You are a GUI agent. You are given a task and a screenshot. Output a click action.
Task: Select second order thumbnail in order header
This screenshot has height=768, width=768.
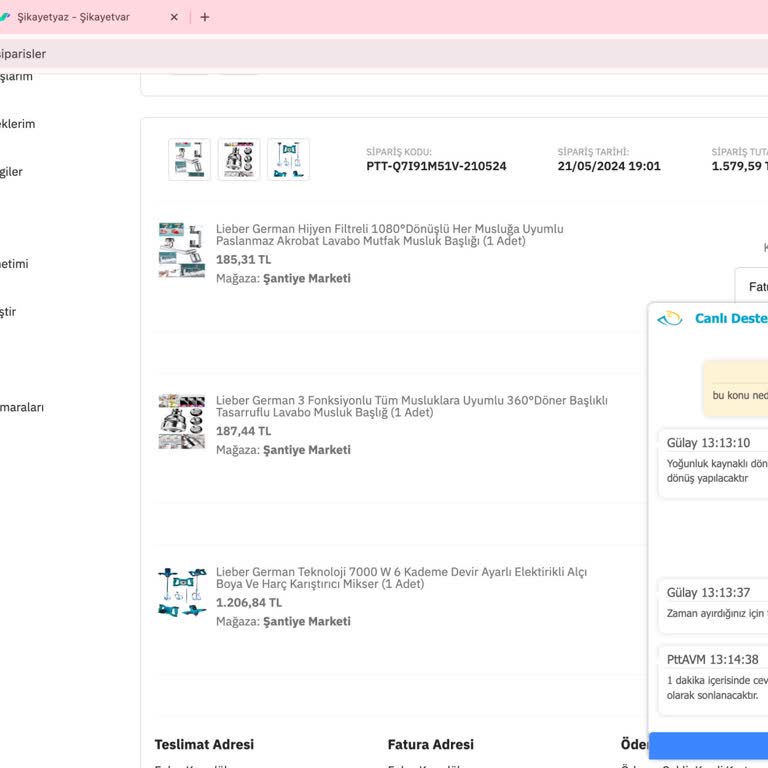pyautogui.click(x=239, y=159)
